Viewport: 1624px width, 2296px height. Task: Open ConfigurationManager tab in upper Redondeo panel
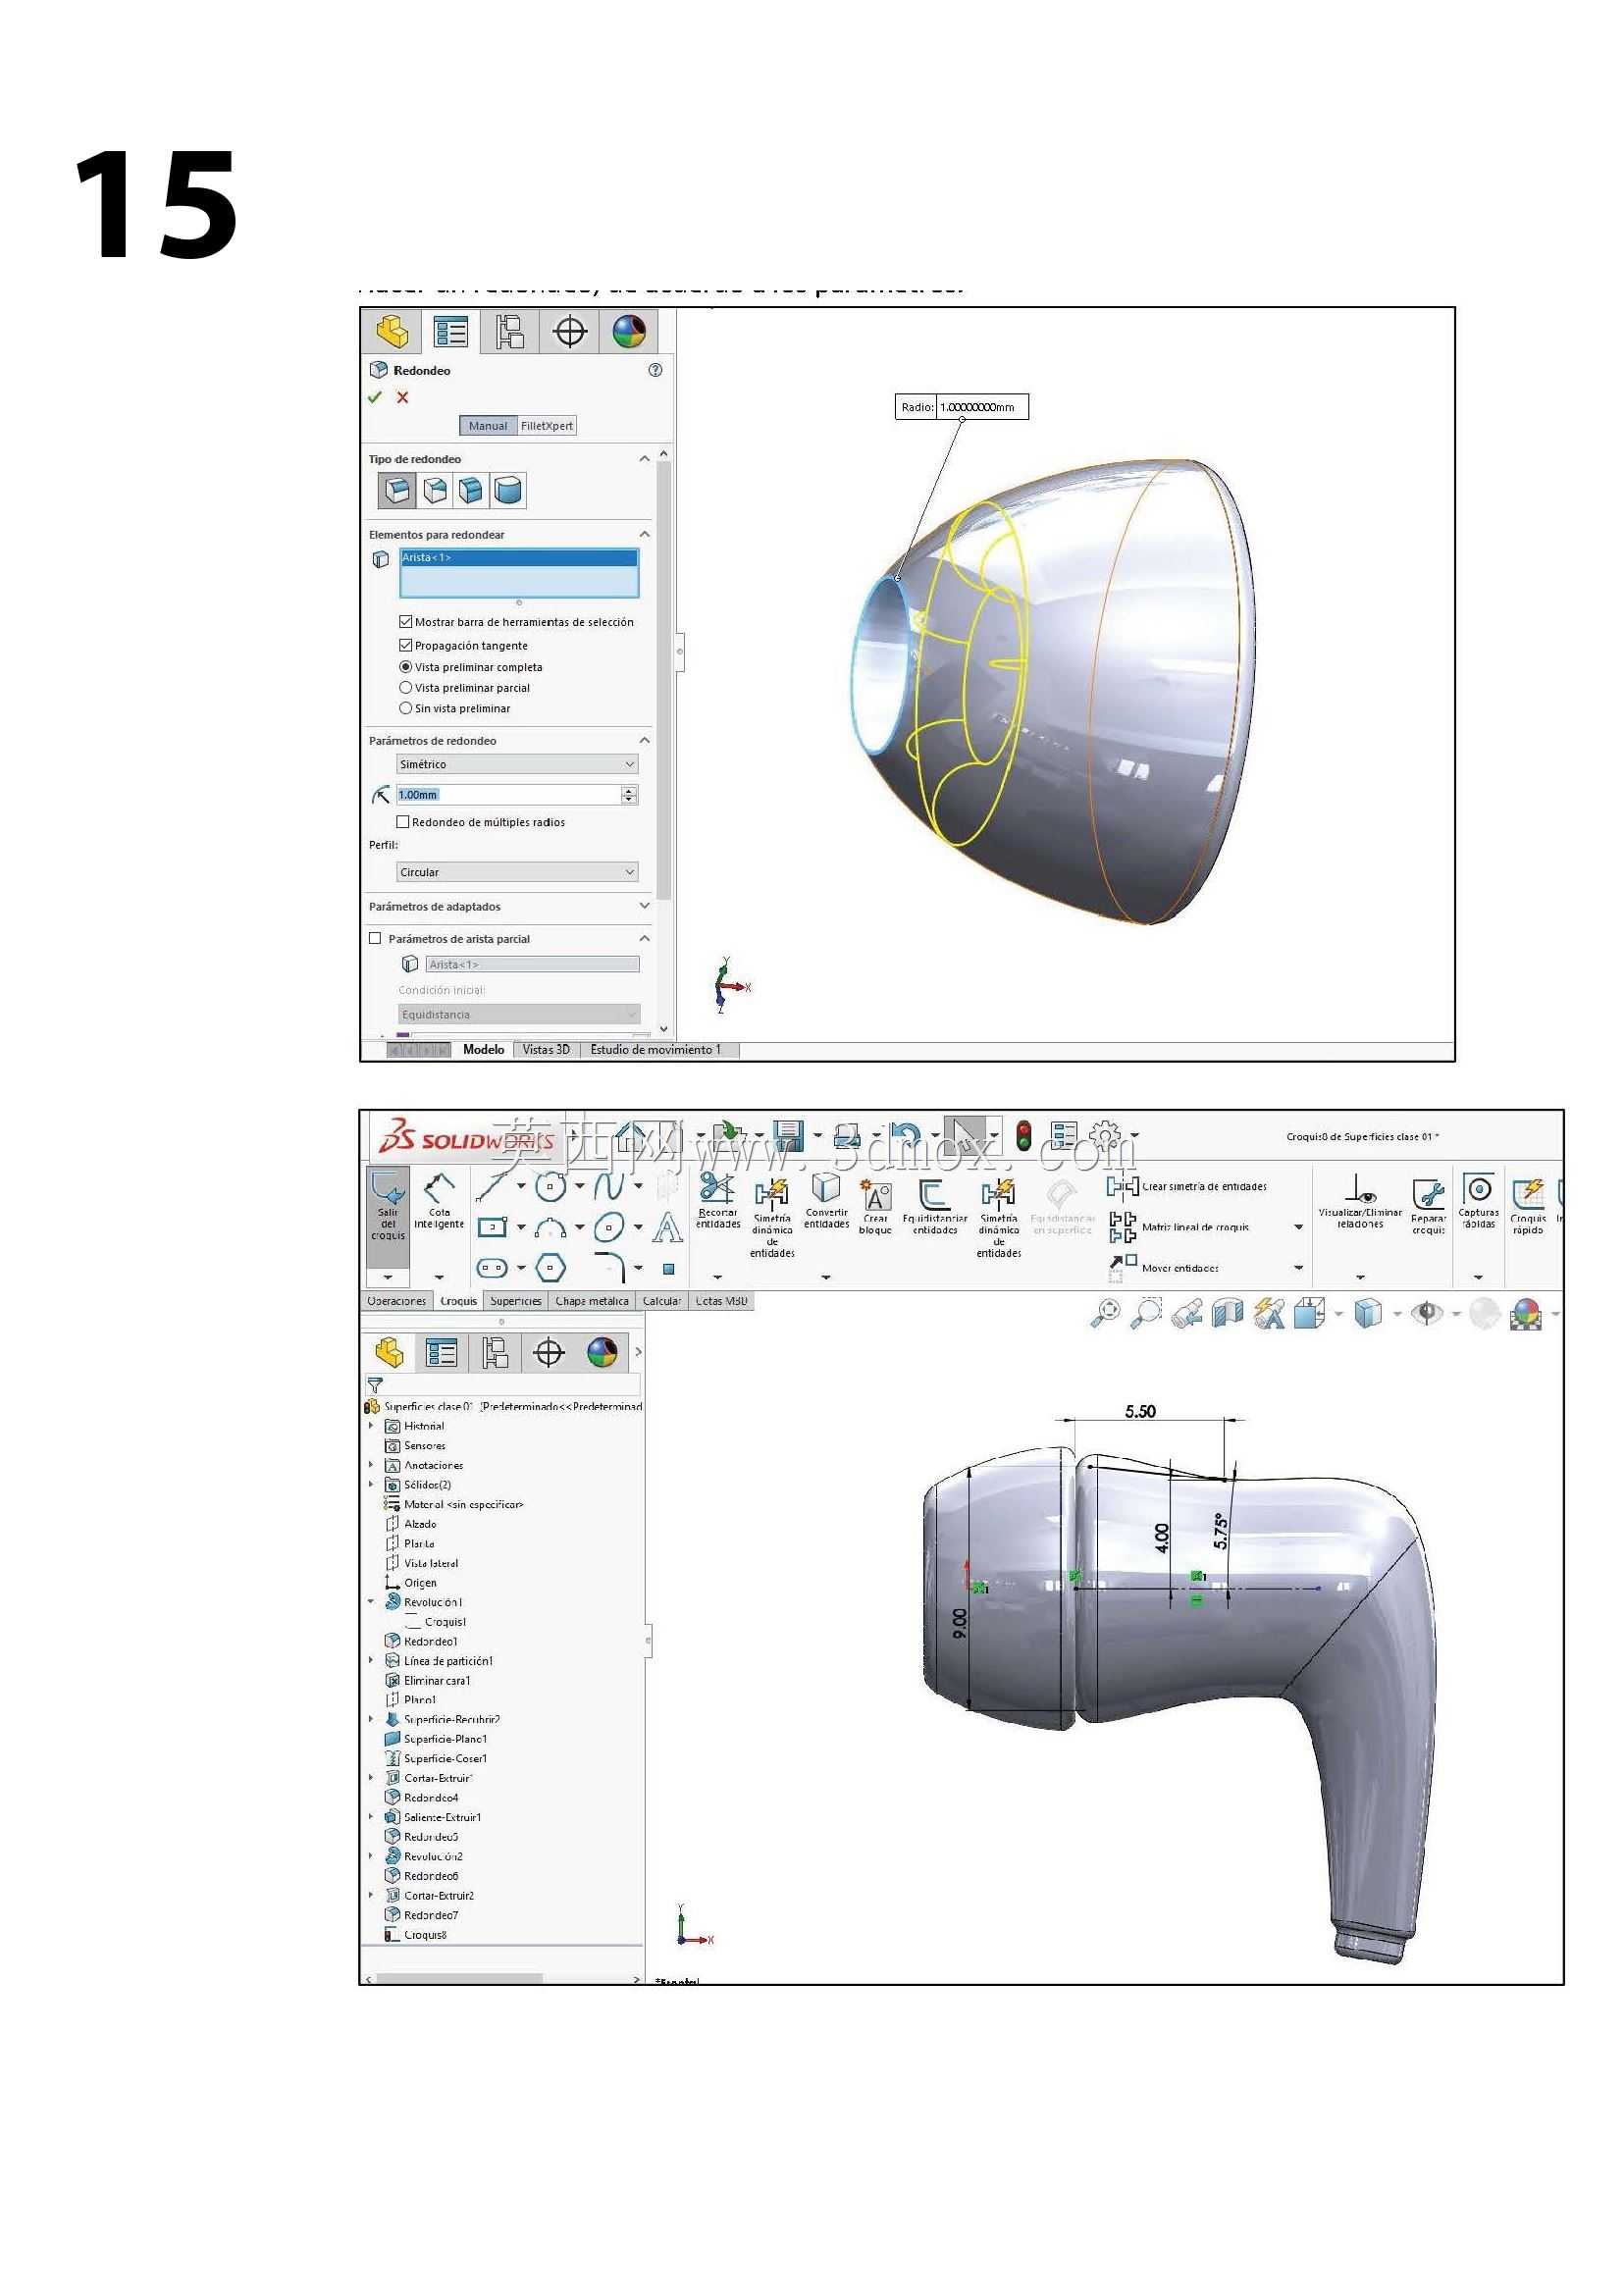510,332
